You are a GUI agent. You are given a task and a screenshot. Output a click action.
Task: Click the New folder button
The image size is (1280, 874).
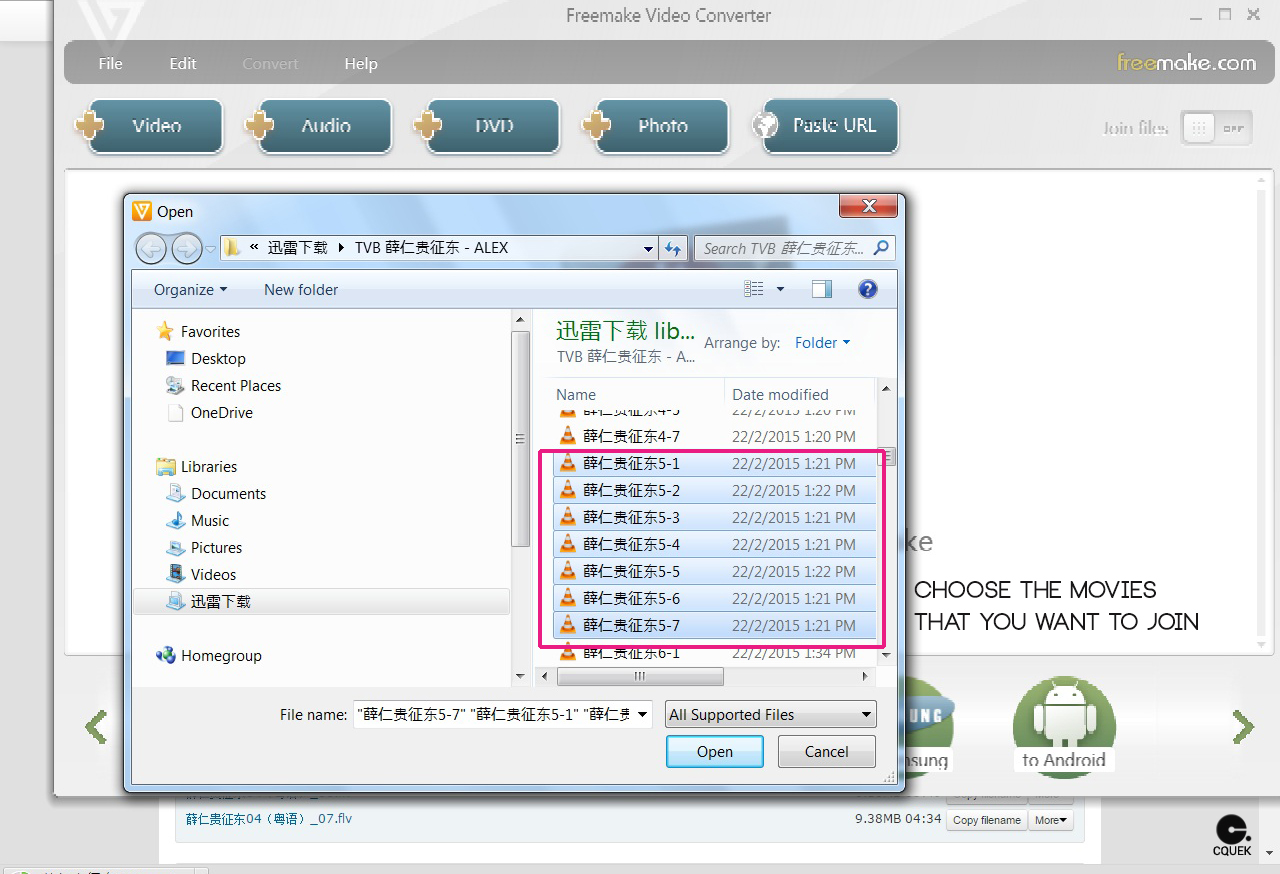[x=301, y=290]
